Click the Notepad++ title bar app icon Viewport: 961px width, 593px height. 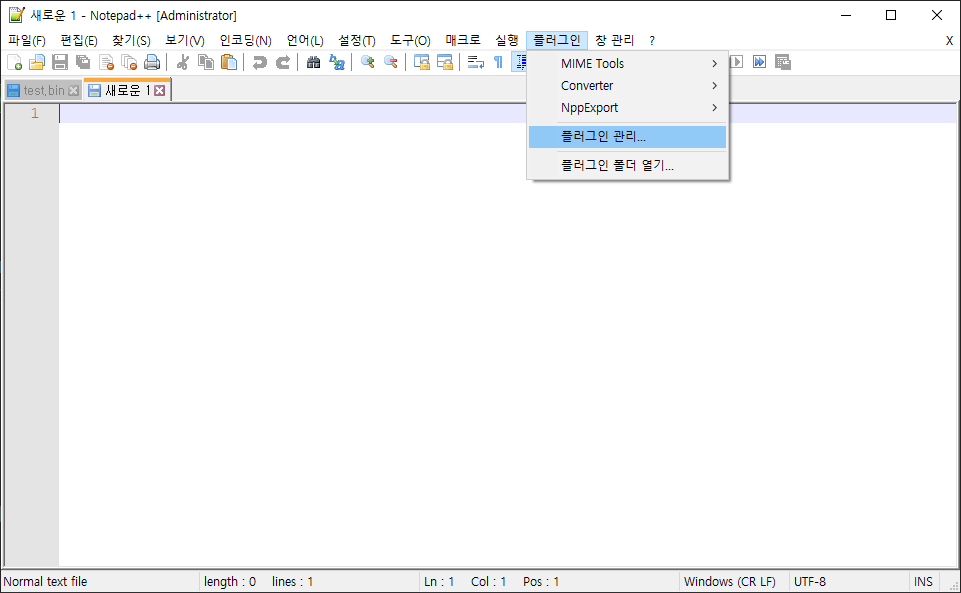17,15
